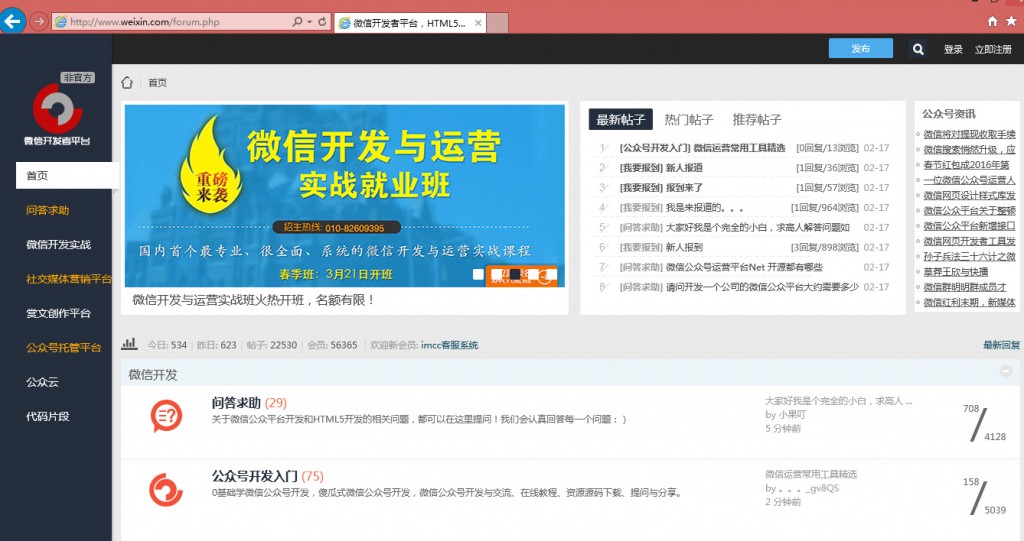This screenshot has height=541, width=1024.
Task: Click the browser forward arrow button
Action: [39, 22]
